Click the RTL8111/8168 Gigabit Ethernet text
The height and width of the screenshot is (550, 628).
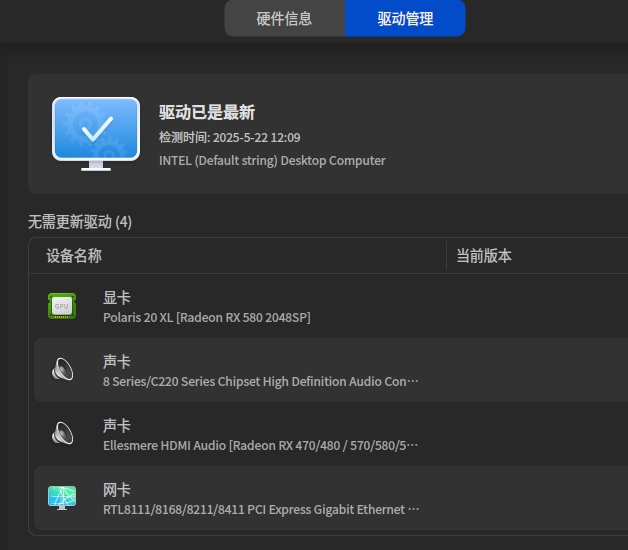pyautogui.click(x=261, y=510)
